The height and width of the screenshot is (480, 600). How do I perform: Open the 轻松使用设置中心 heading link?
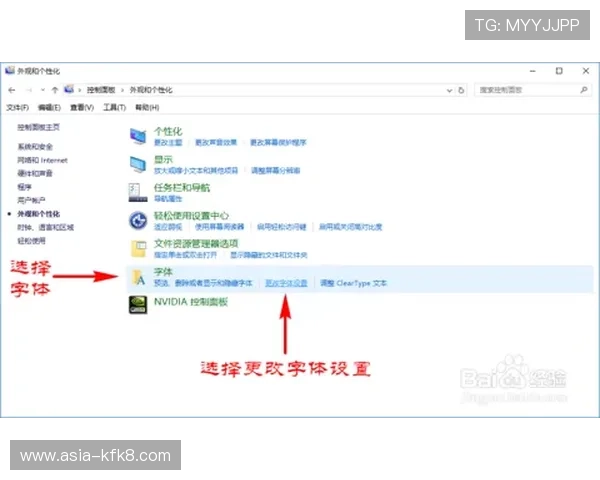pos(191,216)
